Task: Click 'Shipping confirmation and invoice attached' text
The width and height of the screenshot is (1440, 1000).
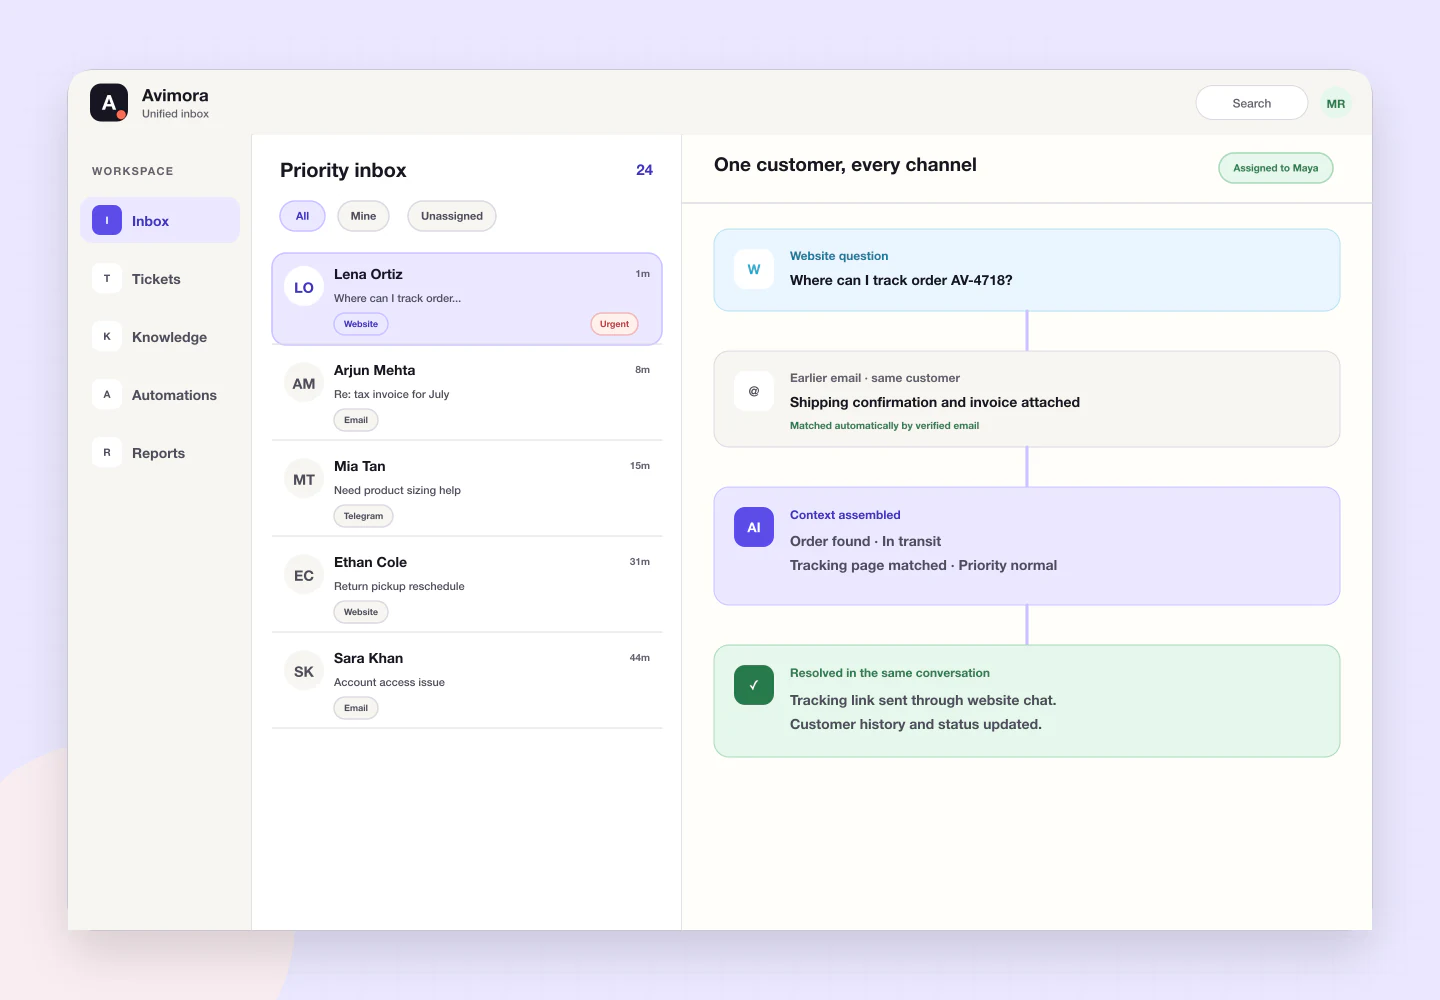Action: [x=935, y=402]
